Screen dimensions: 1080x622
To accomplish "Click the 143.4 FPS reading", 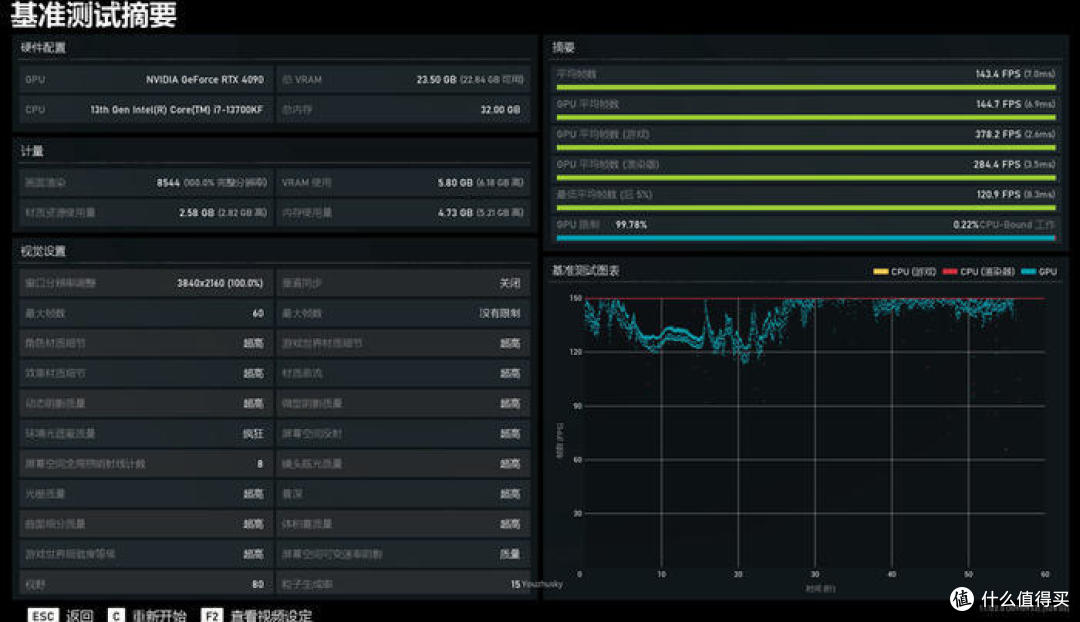I will click(x=998, y=74).
